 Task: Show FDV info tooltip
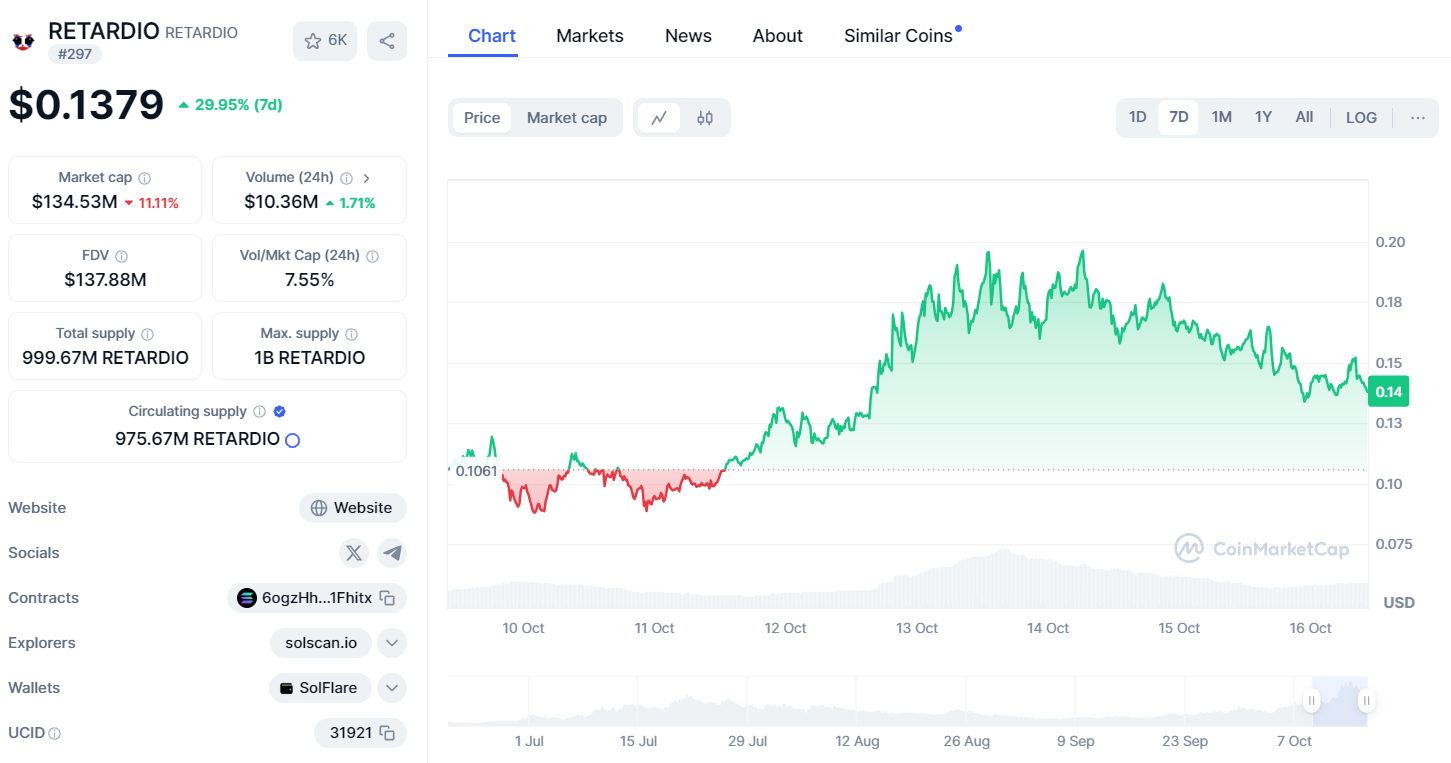(x=121, y=256)
